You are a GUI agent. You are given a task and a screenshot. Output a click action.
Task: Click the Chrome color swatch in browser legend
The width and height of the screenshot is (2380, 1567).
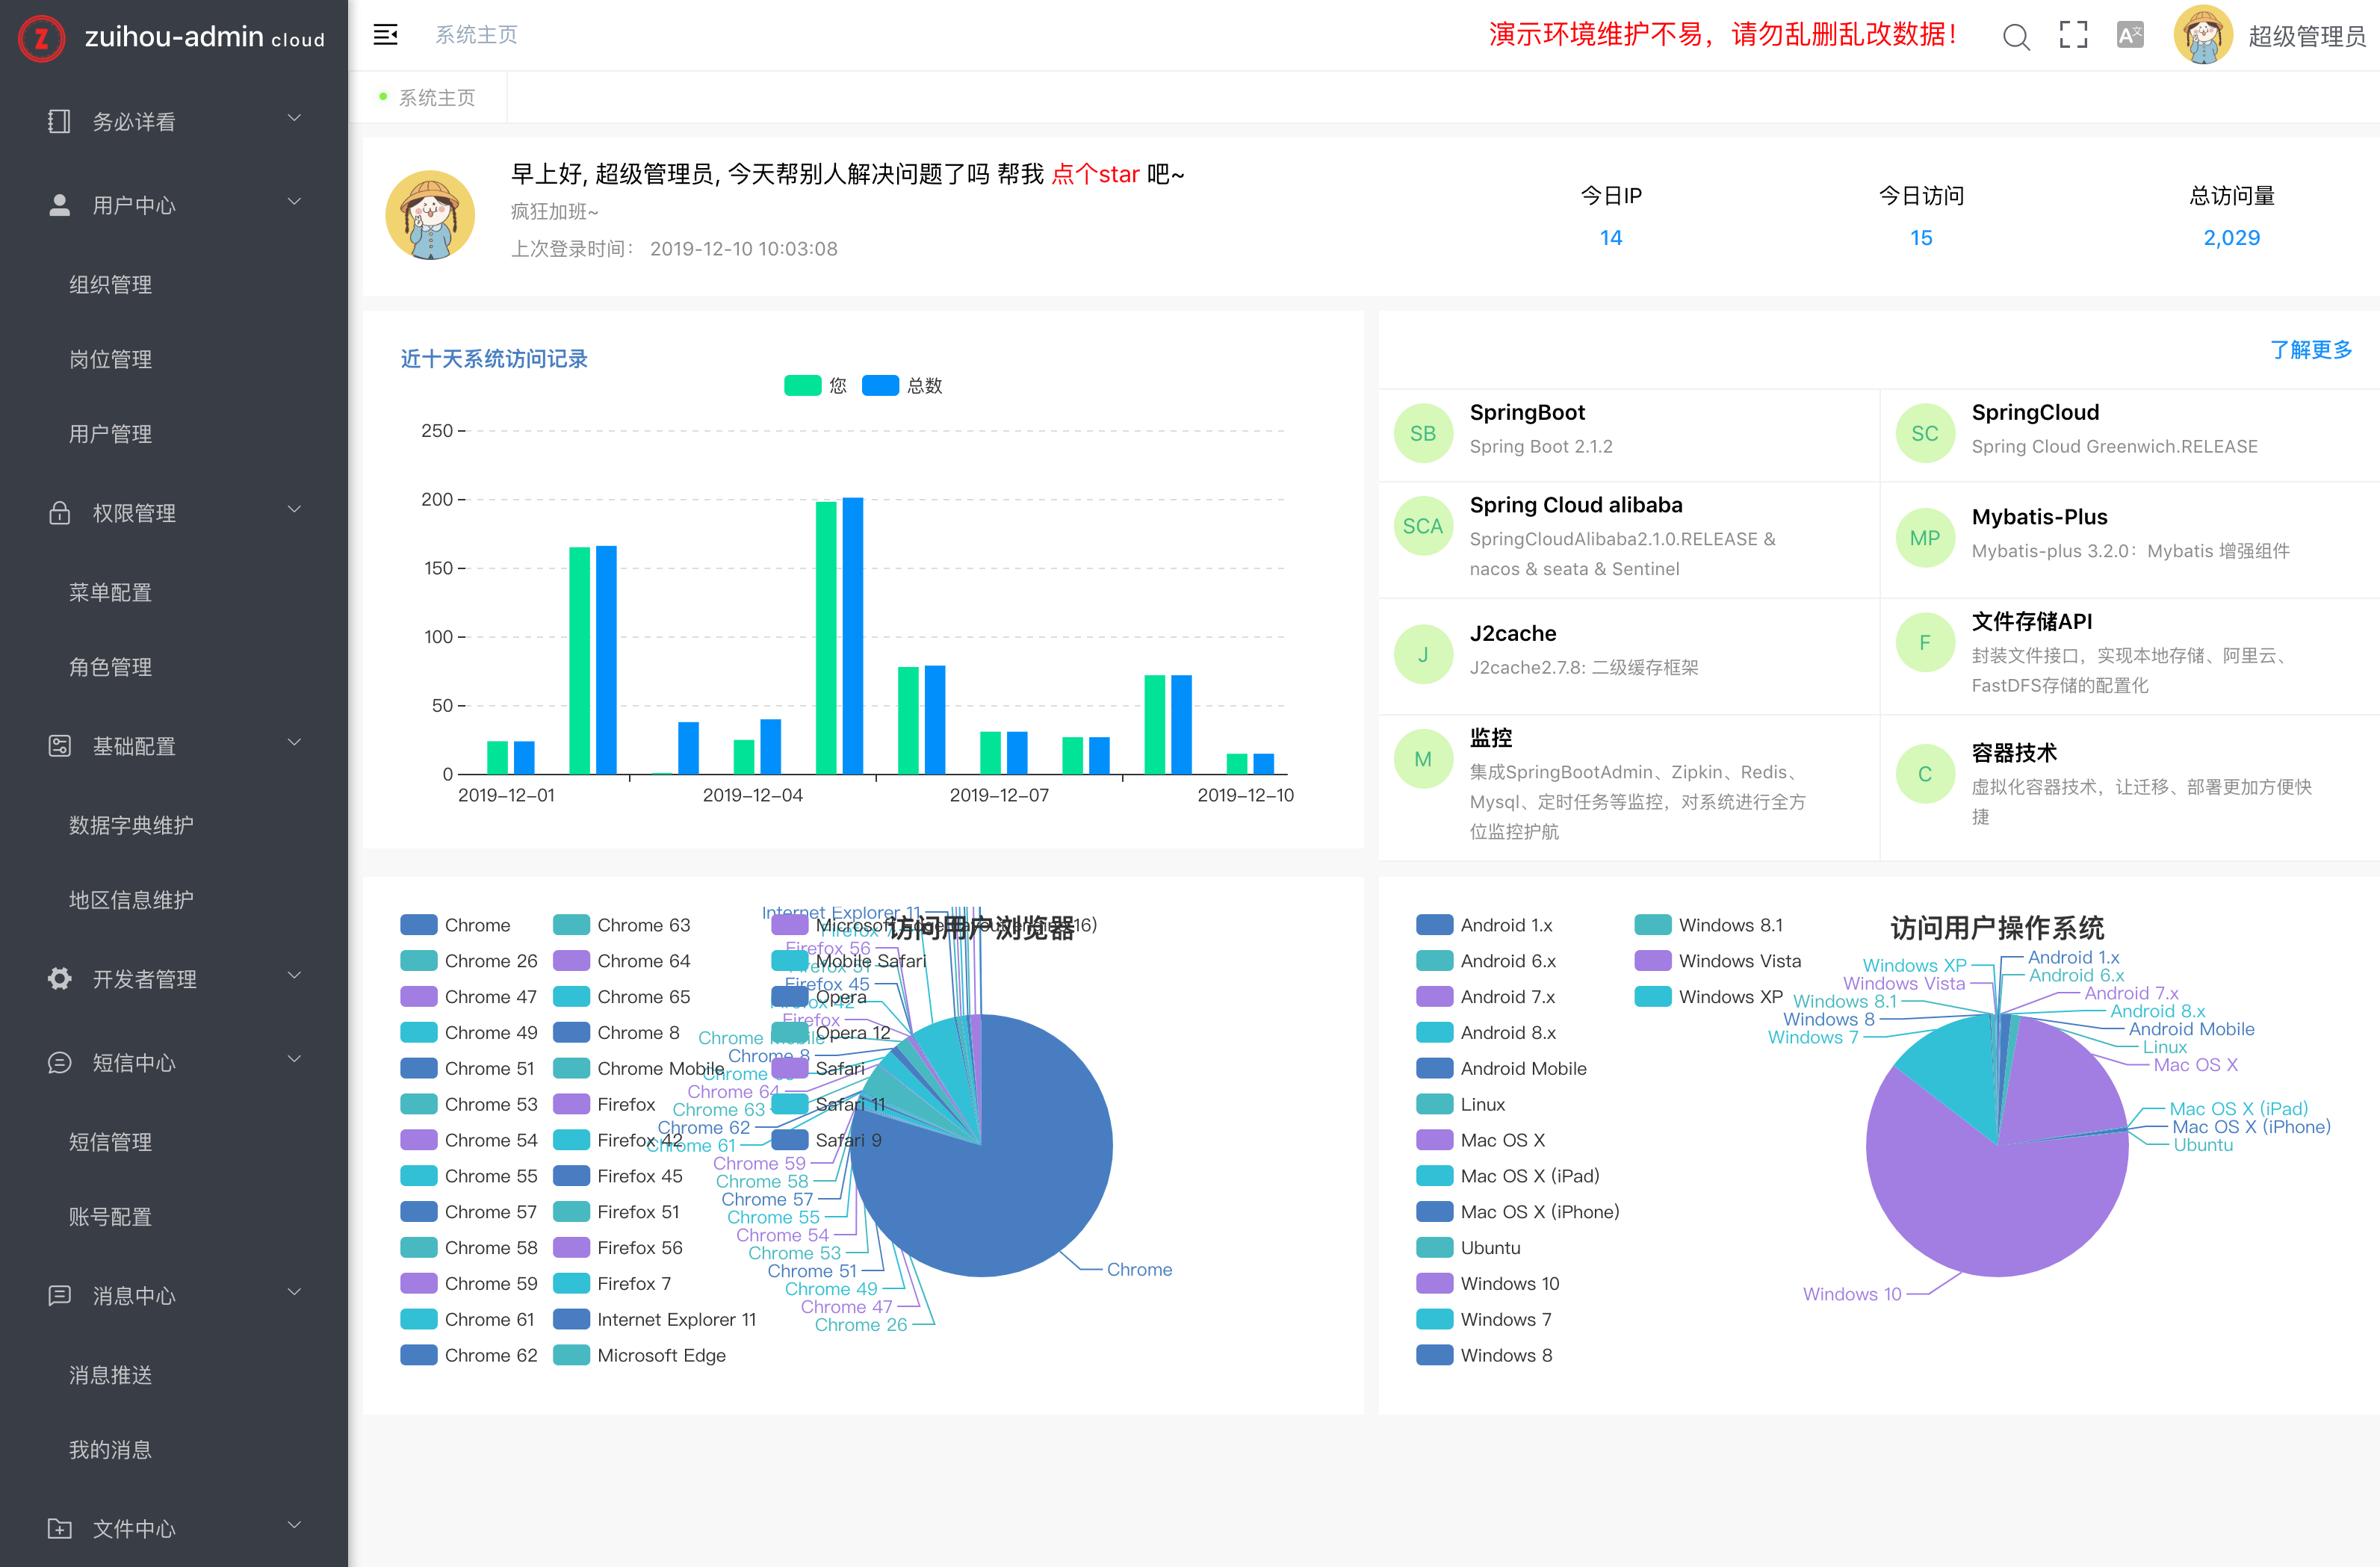click(418, 925)
